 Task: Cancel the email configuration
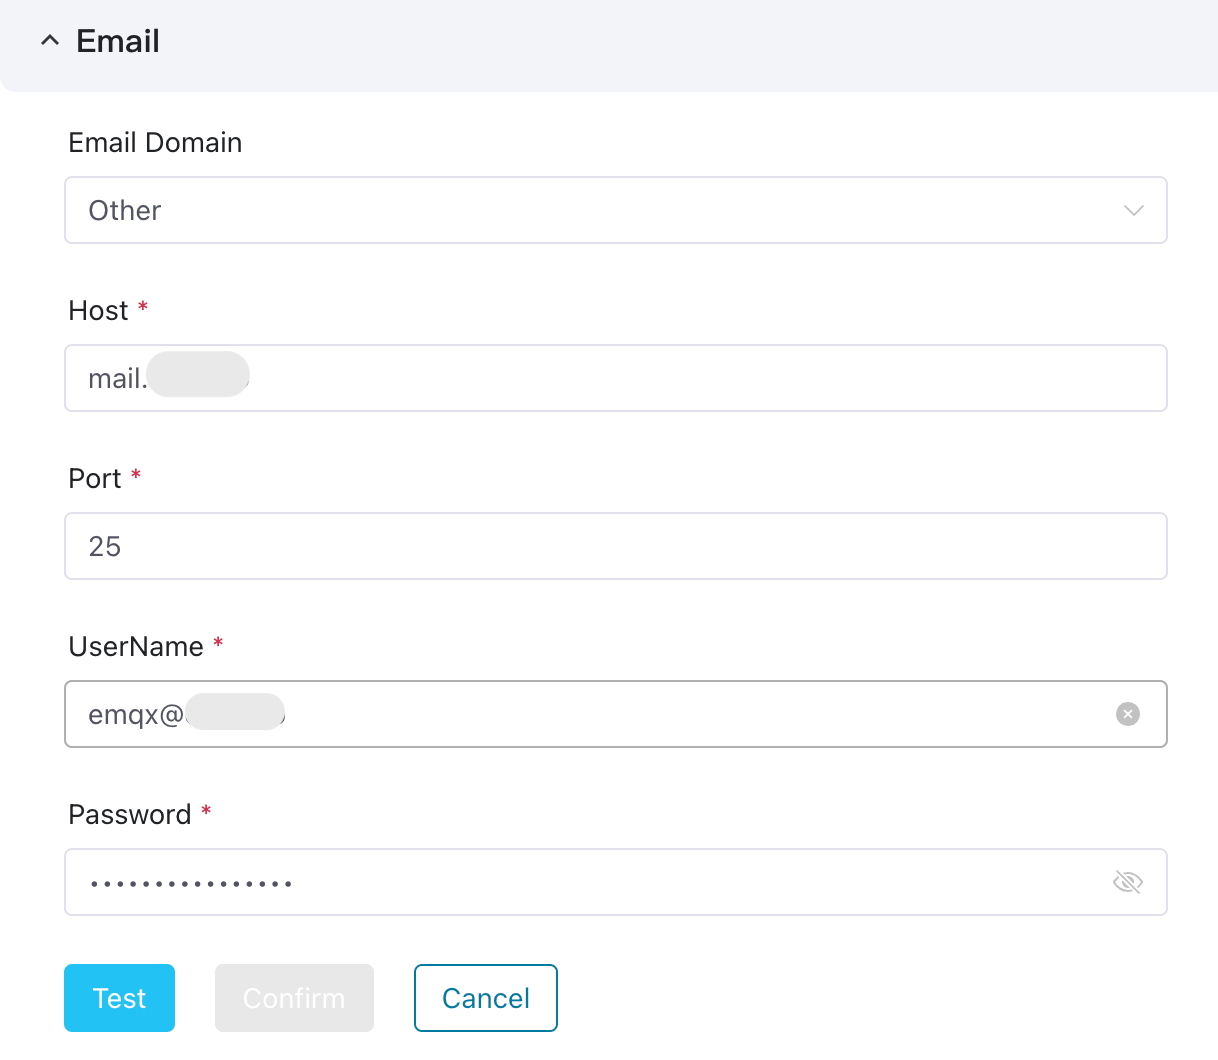pos(486,998)
